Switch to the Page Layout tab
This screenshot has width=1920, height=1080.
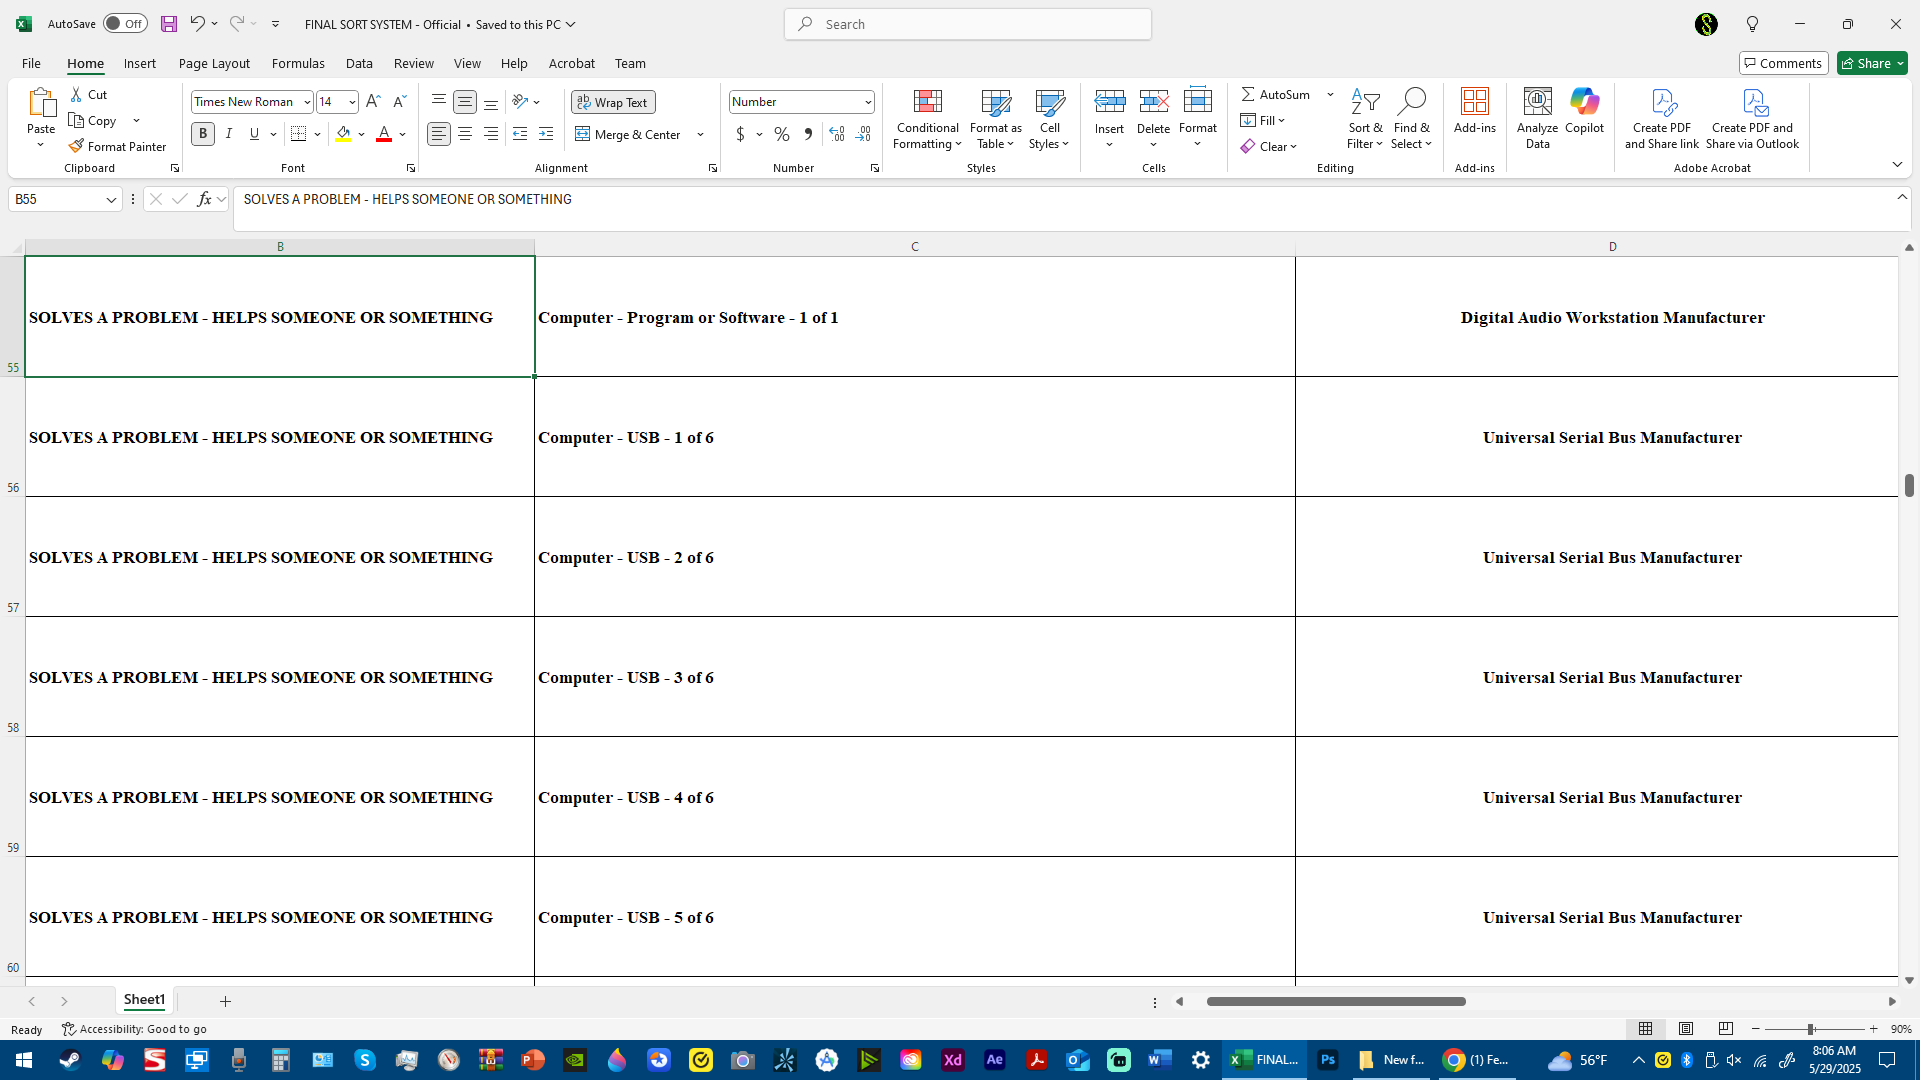click(x=214, y=63)
